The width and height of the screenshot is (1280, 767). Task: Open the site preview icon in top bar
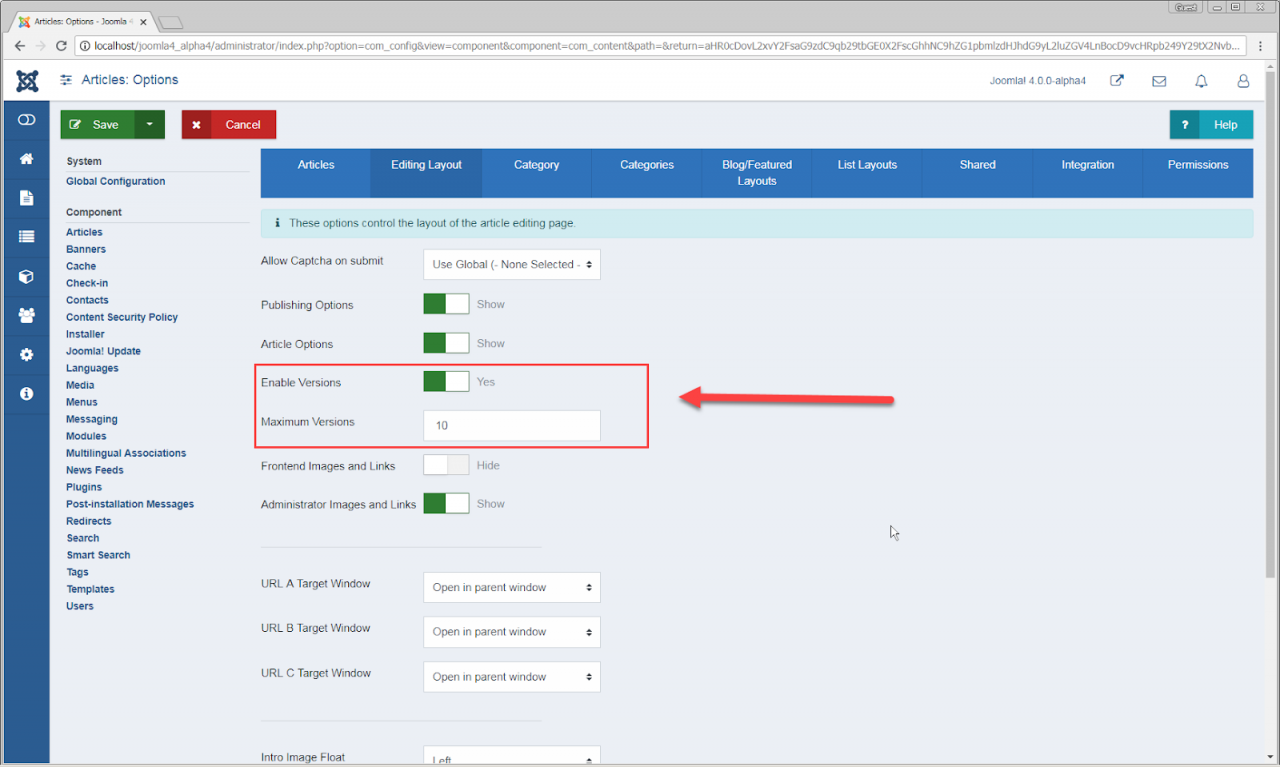click(x=1116, y=81)
